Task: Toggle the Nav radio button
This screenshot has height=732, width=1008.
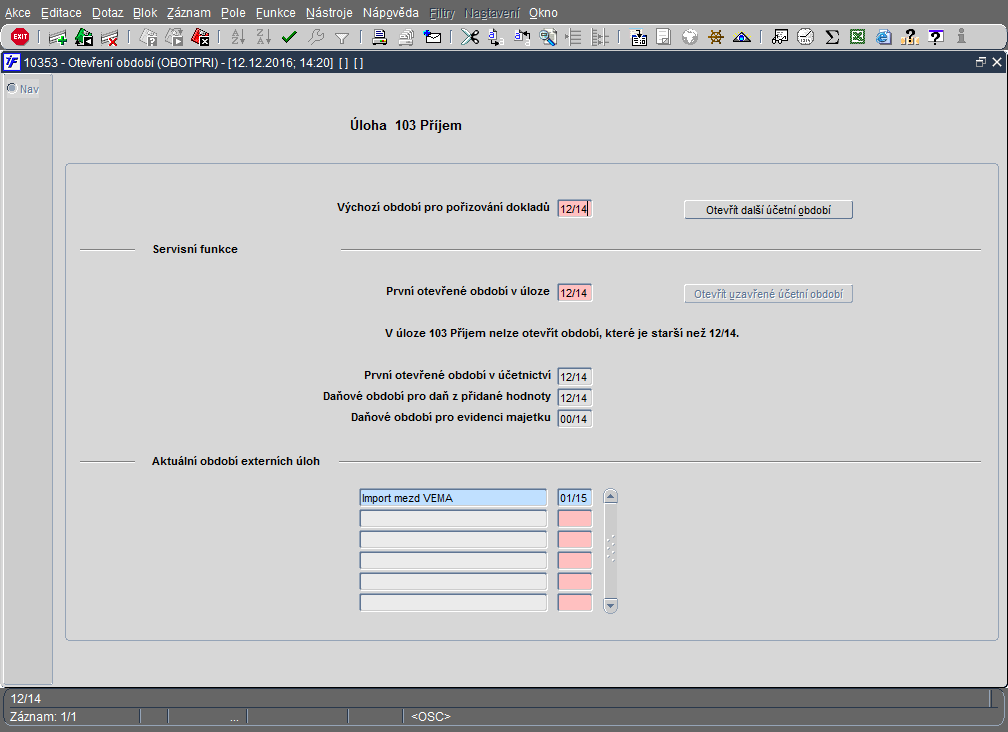Action: [x=12, y=89]
